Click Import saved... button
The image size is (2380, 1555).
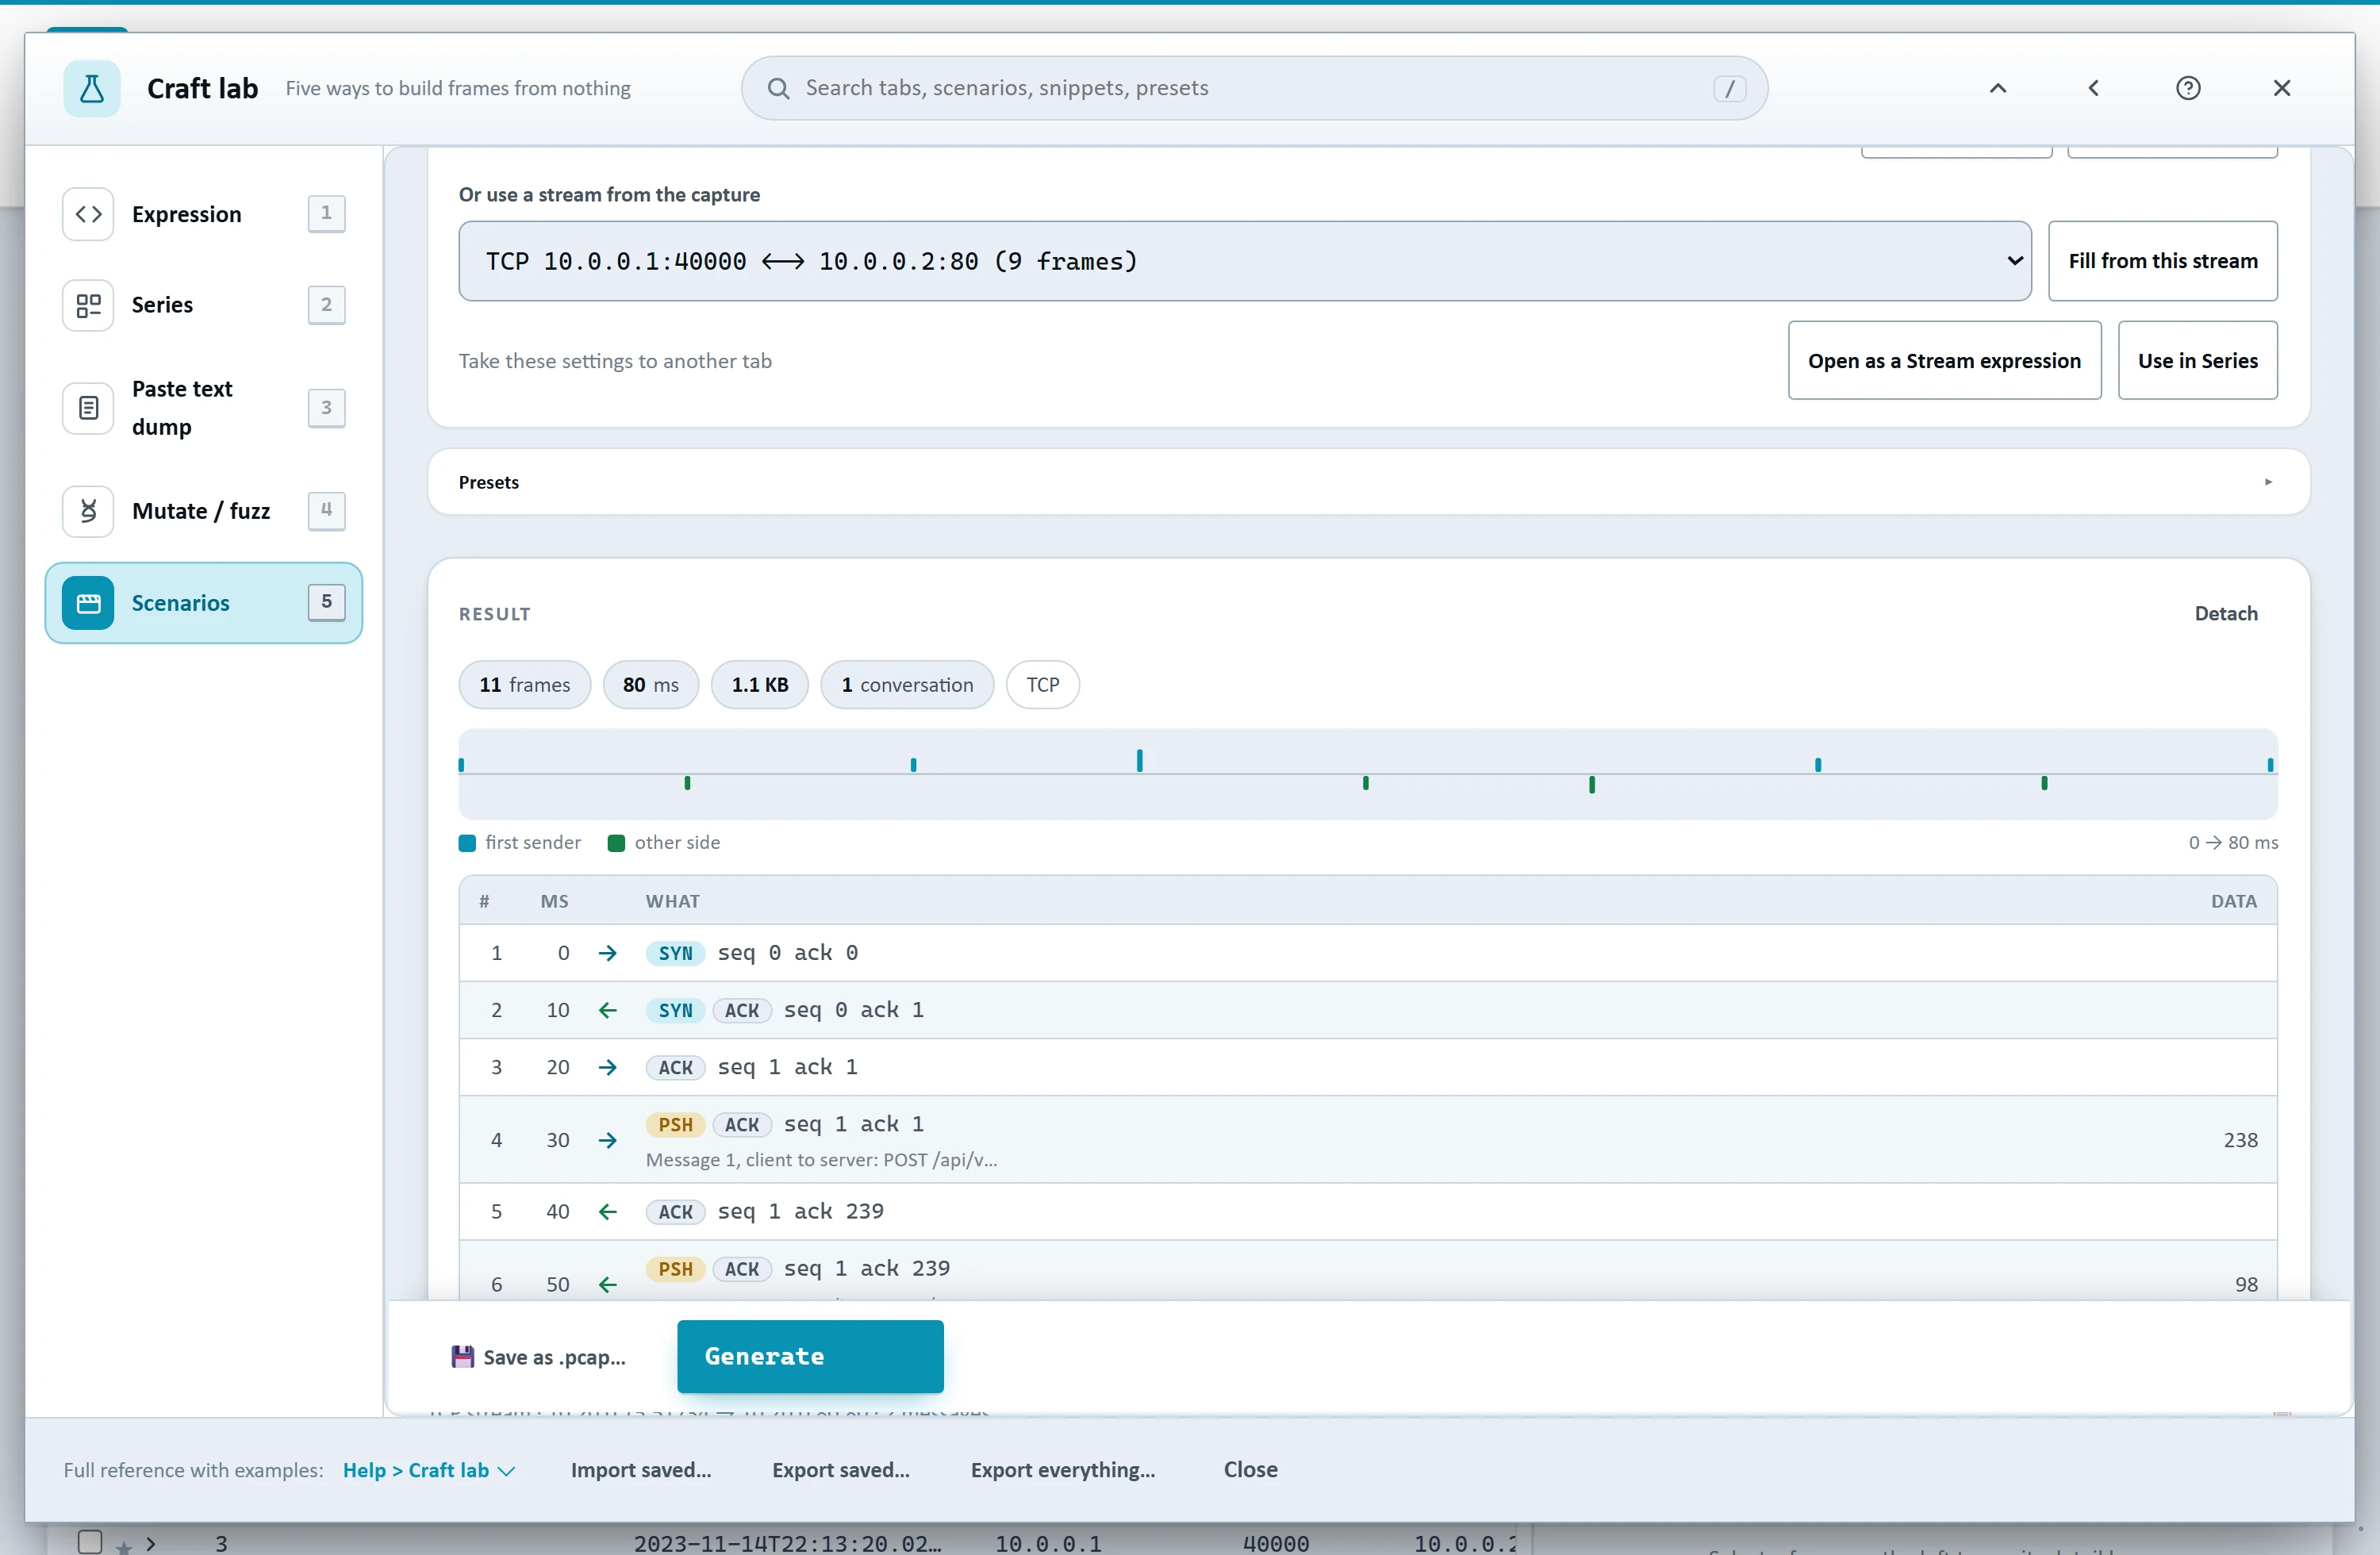[x=640, y=1469]
